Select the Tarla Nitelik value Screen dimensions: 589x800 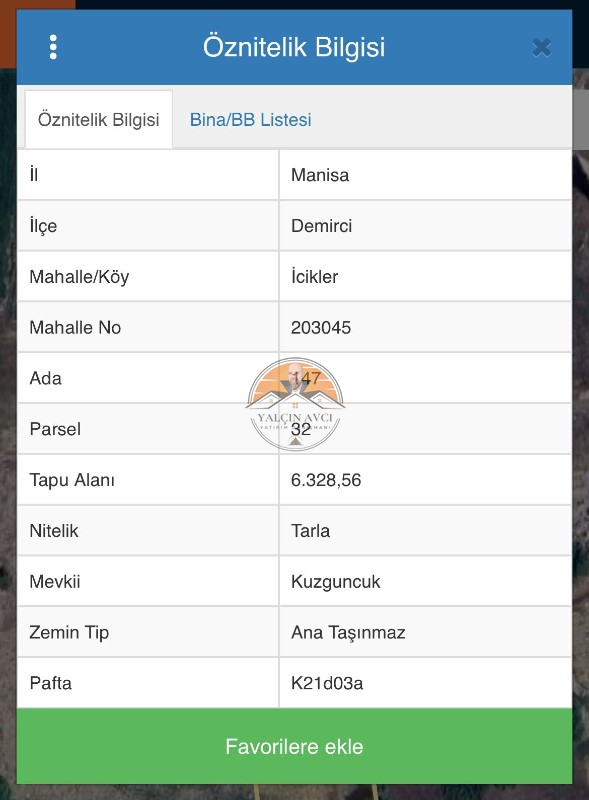pyautogui.click(x=310, y=531)
